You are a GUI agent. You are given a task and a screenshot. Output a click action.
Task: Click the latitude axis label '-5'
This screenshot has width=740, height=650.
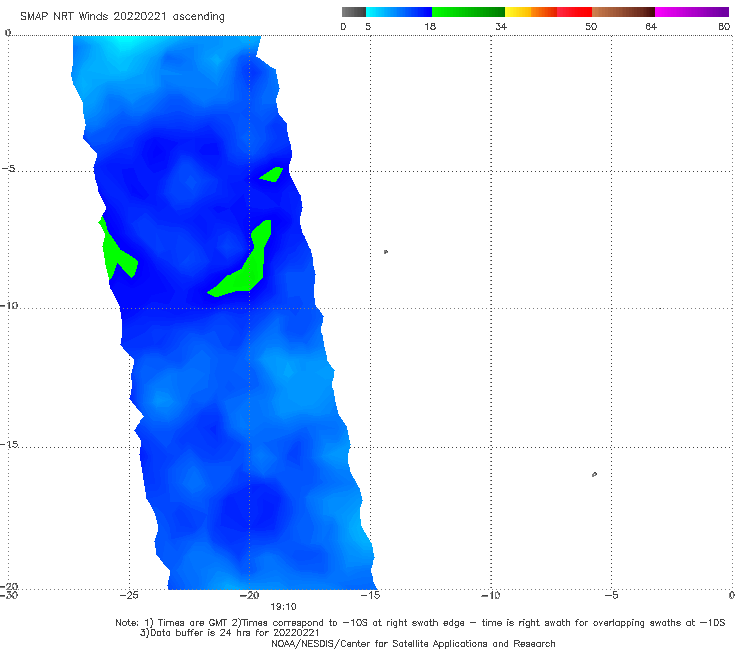[x=8, y=169]
